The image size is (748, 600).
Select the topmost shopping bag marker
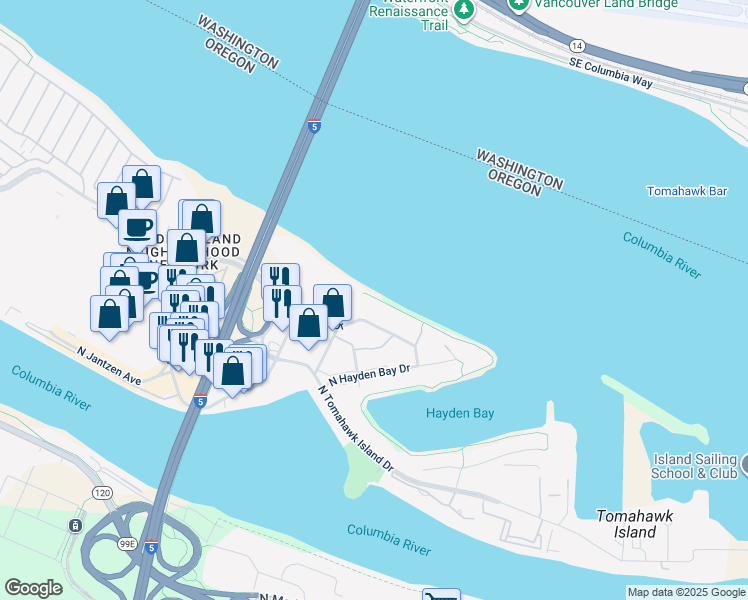pos(141,184)
